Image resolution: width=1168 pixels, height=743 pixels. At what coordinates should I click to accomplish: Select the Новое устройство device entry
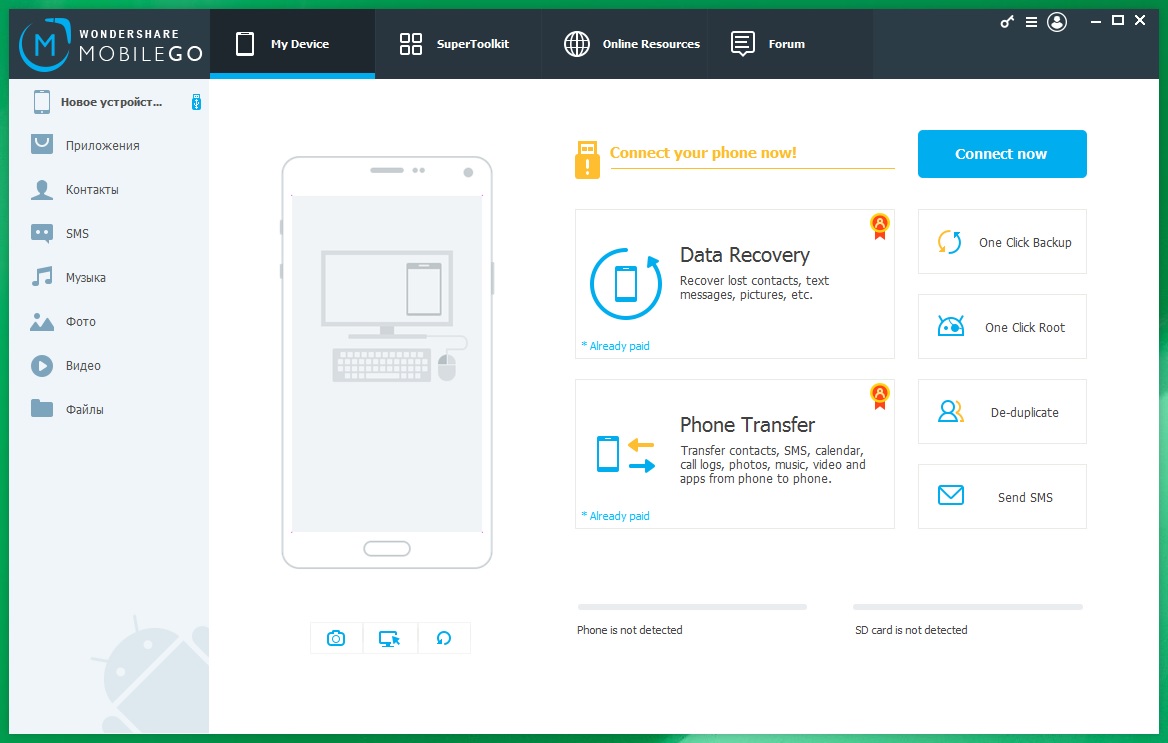click(x=109, y=102)
